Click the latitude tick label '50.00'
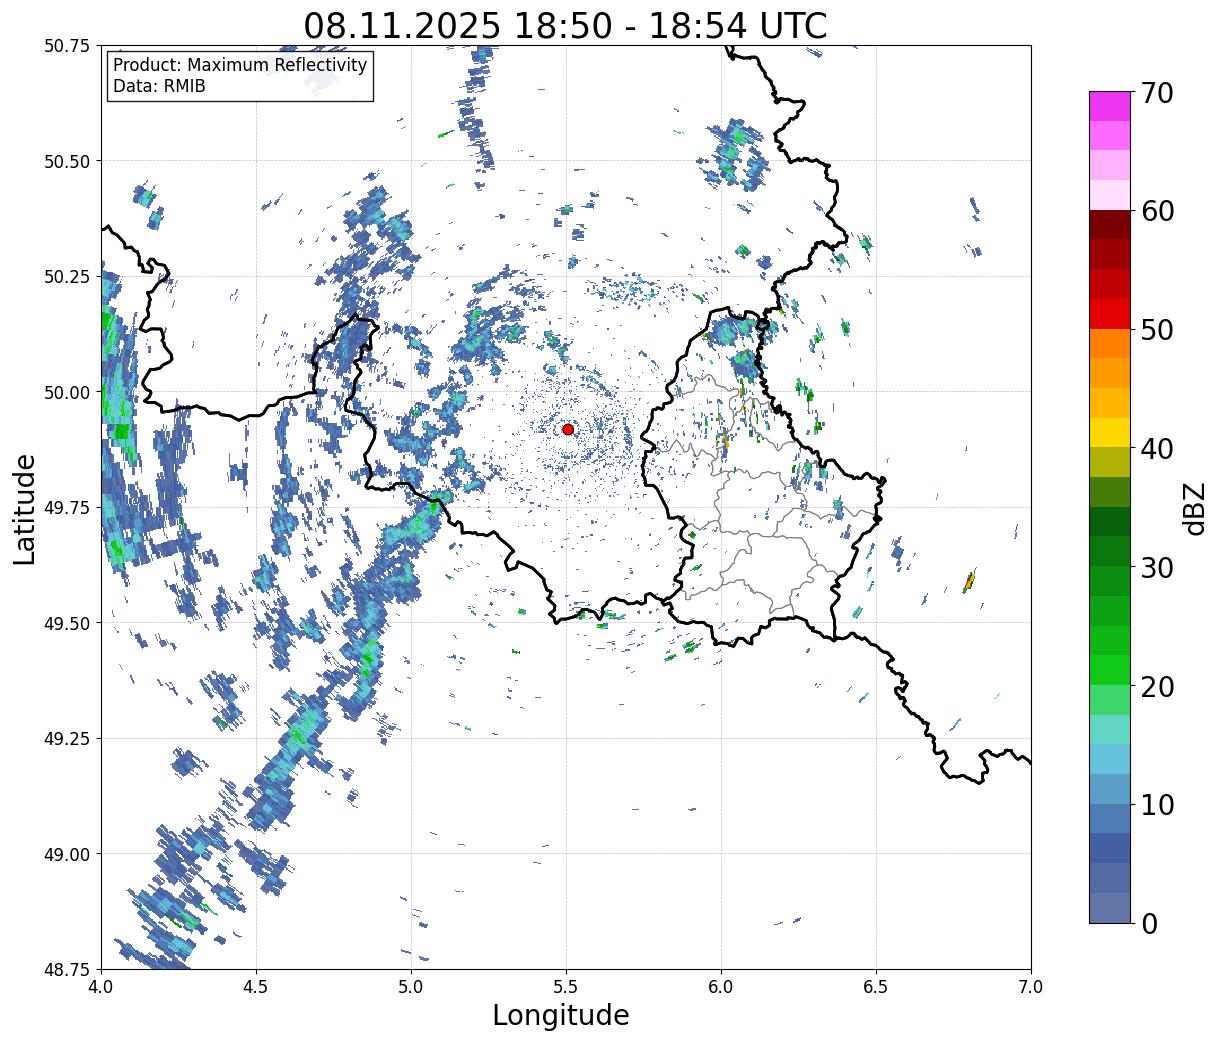Viewport: 1219px width, 1040px height. [x=66, y=392]
